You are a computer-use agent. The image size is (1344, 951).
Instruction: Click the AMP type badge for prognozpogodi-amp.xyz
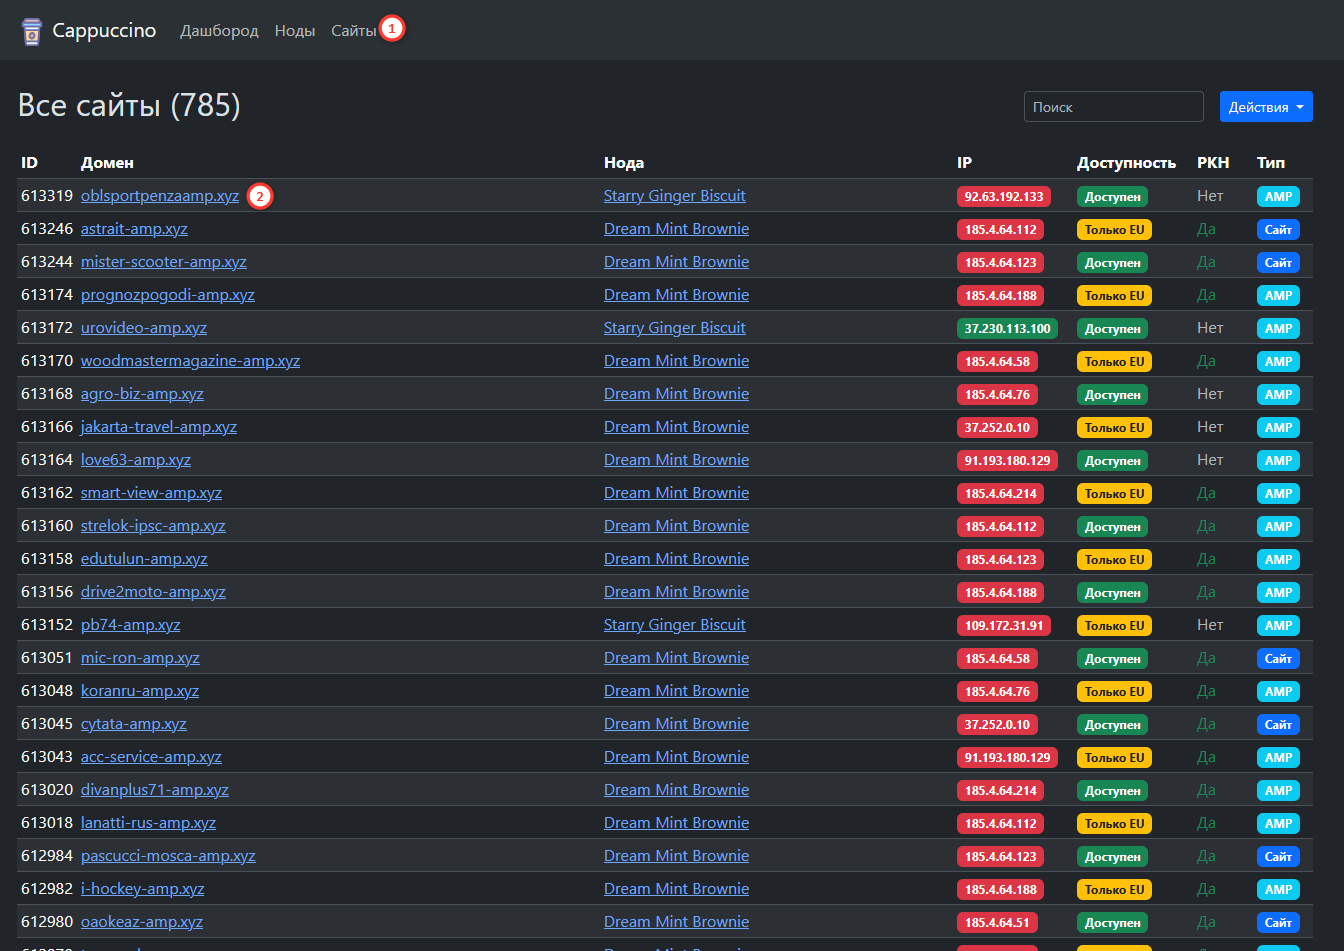[x=1278, y=296]
